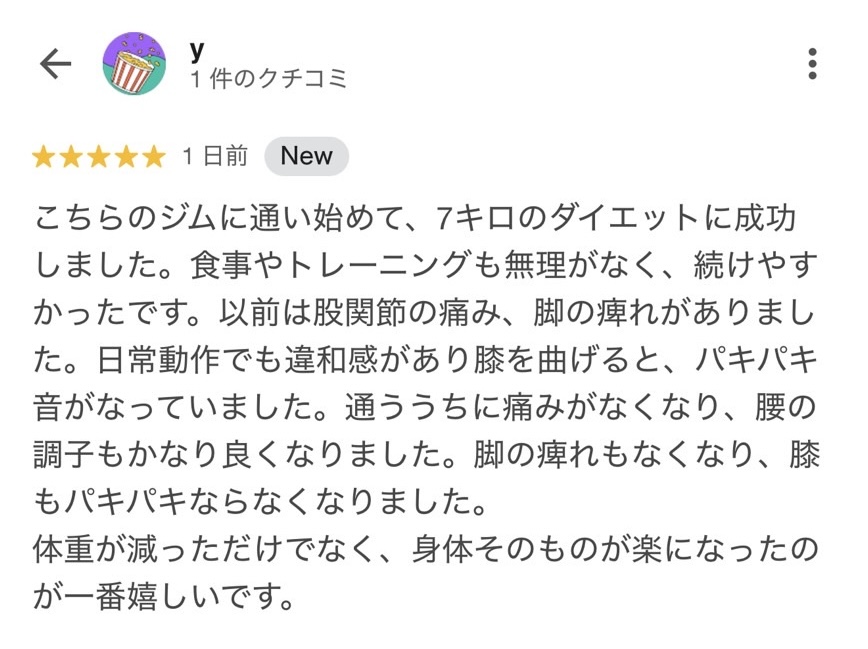The image size is (868, 649).
Task: Click the line starting "体重が減っただけでなく"
Action: click(x=425, y=551)
